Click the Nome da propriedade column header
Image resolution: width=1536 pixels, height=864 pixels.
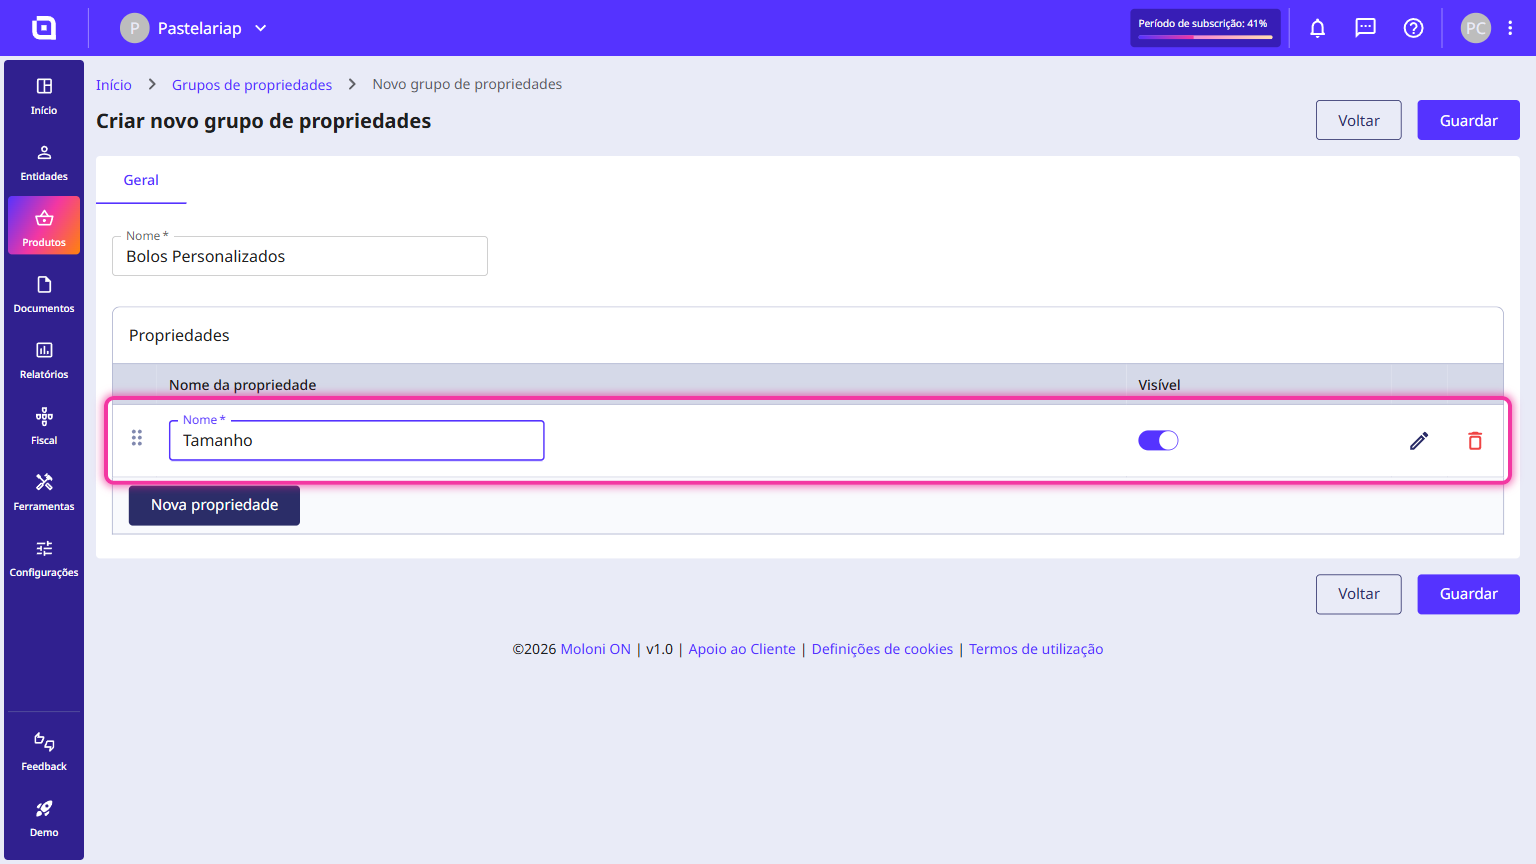point(242,385)
